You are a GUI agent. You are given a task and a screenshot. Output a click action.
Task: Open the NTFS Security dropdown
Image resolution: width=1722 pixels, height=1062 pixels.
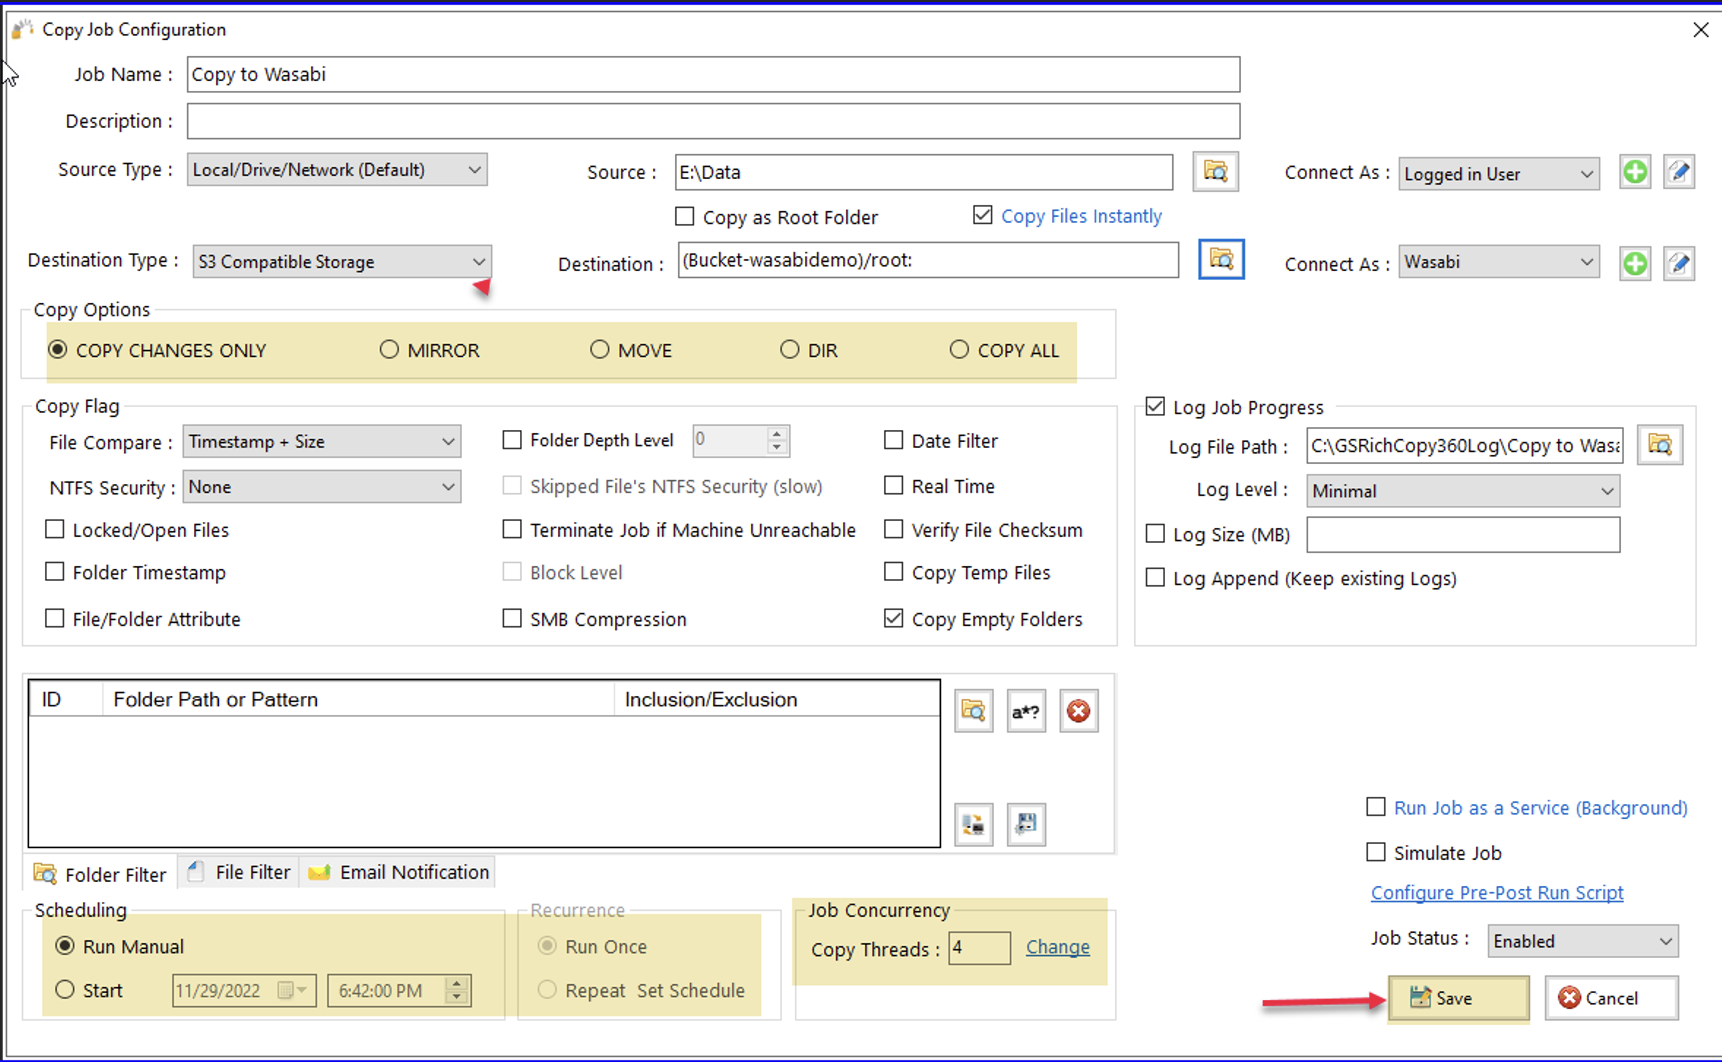(x=322, y=487)
